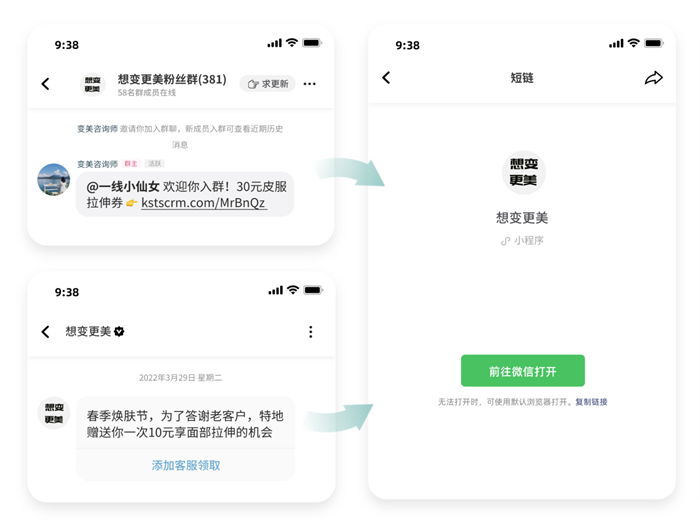Tap back arrow in fan group chat header
The image size is (700, 526).
click(x=45, y=84)
